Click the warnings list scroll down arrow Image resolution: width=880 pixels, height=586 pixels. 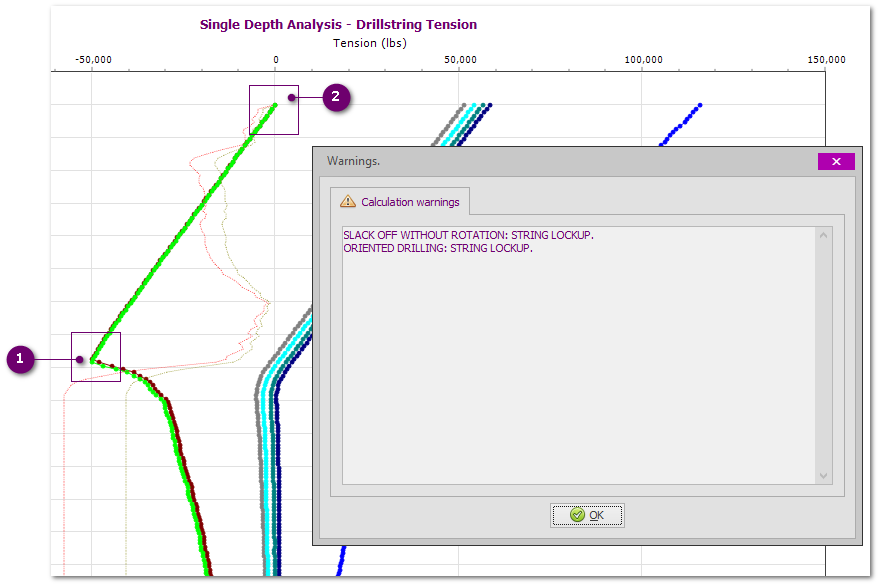(x=824, y=476)
